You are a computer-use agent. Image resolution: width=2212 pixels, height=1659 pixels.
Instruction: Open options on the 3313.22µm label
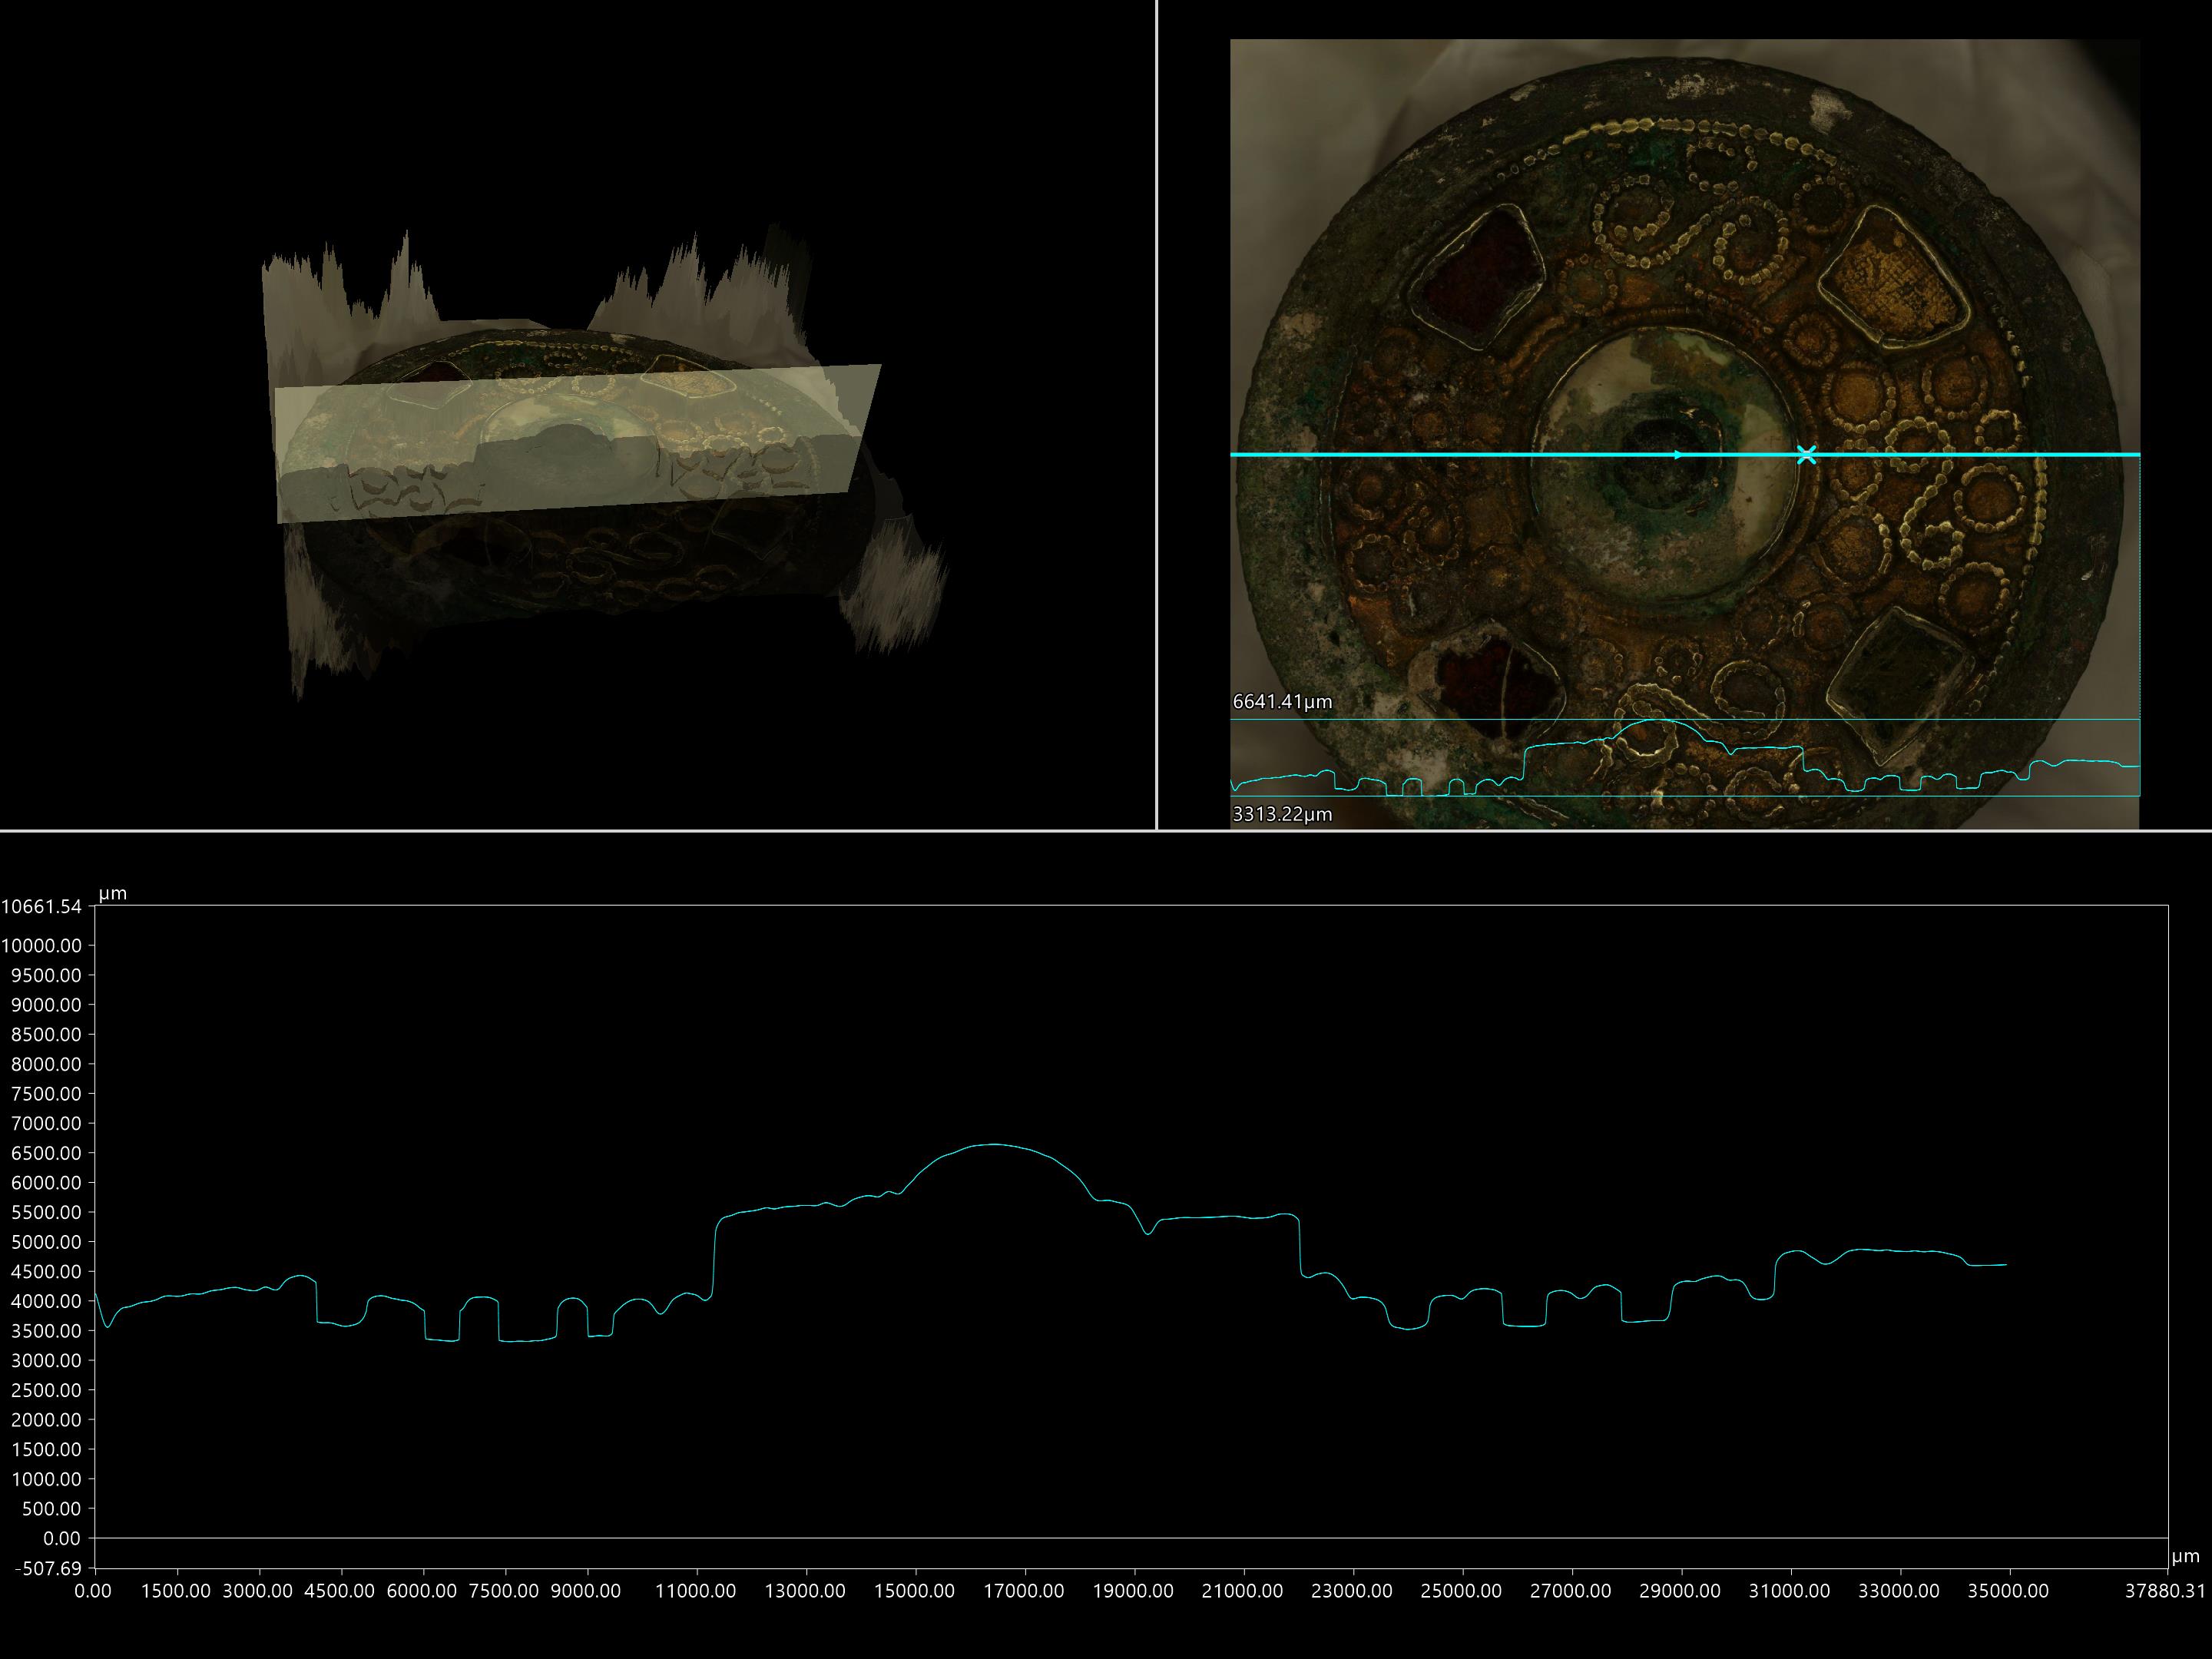click(1281, 814)
